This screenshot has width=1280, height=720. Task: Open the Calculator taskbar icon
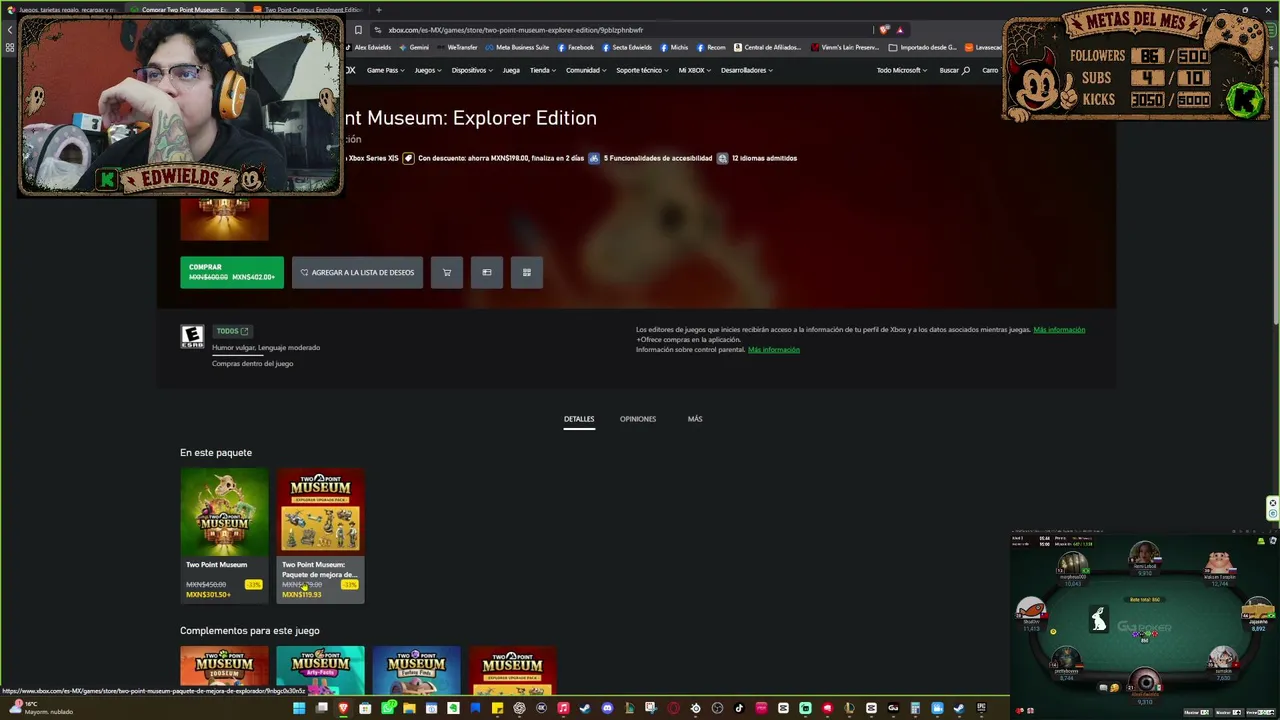915,709
